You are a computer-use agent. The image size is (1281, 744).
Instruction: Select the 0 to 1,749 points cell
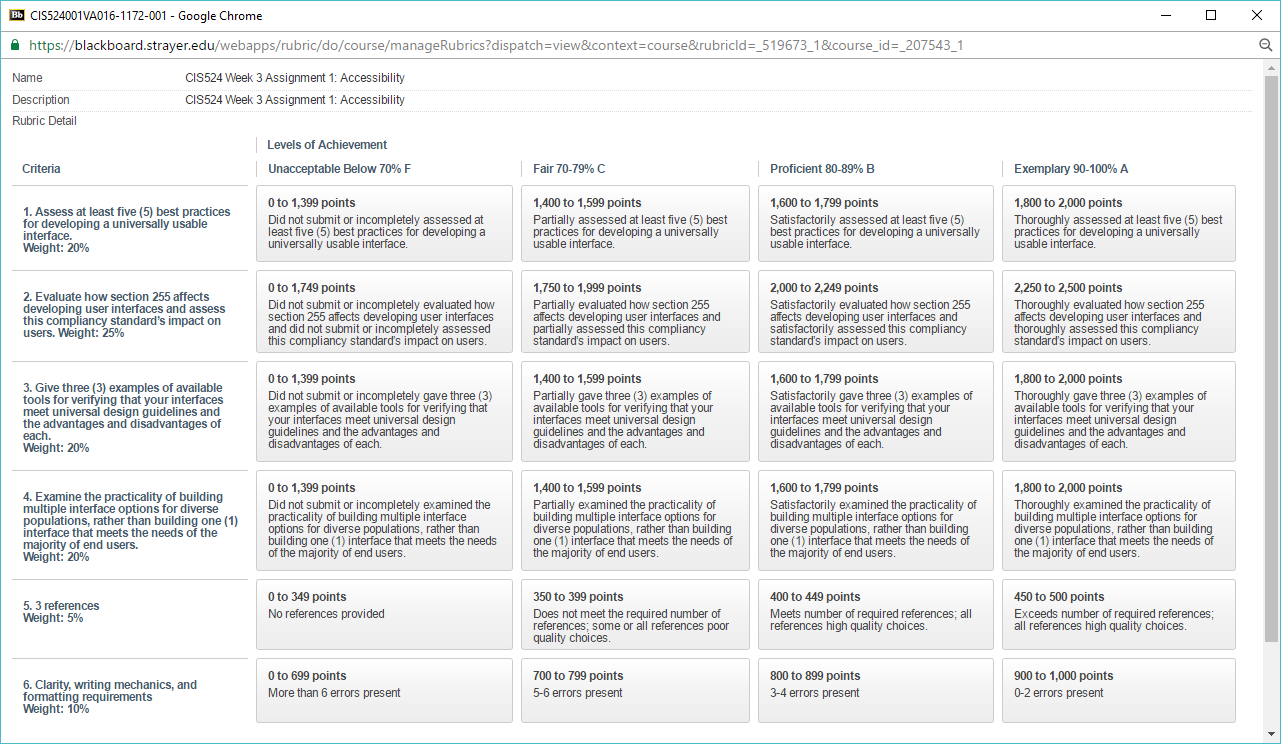coord(384,312)
